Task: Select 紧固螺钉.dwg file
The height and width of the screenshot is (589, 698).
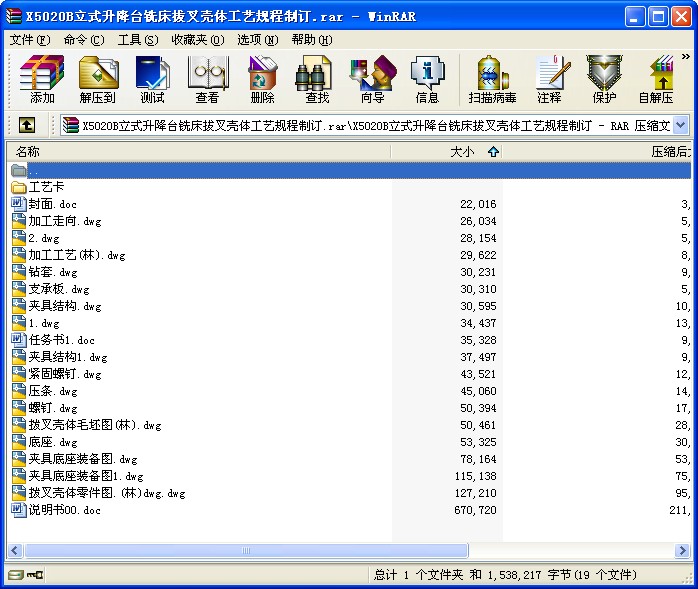Action: click(x=57, y=374)
